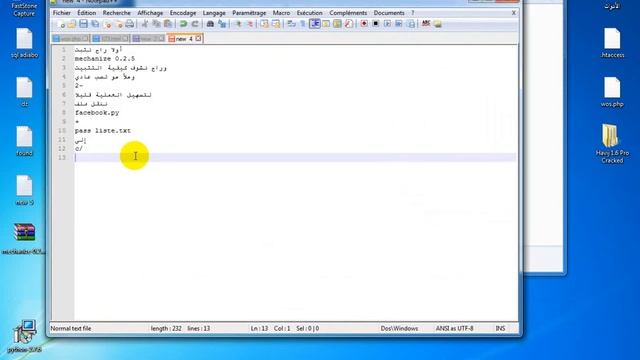Screen dimensions: 640x360
Task: Open the Macro menu
Action: click(281, 13)
